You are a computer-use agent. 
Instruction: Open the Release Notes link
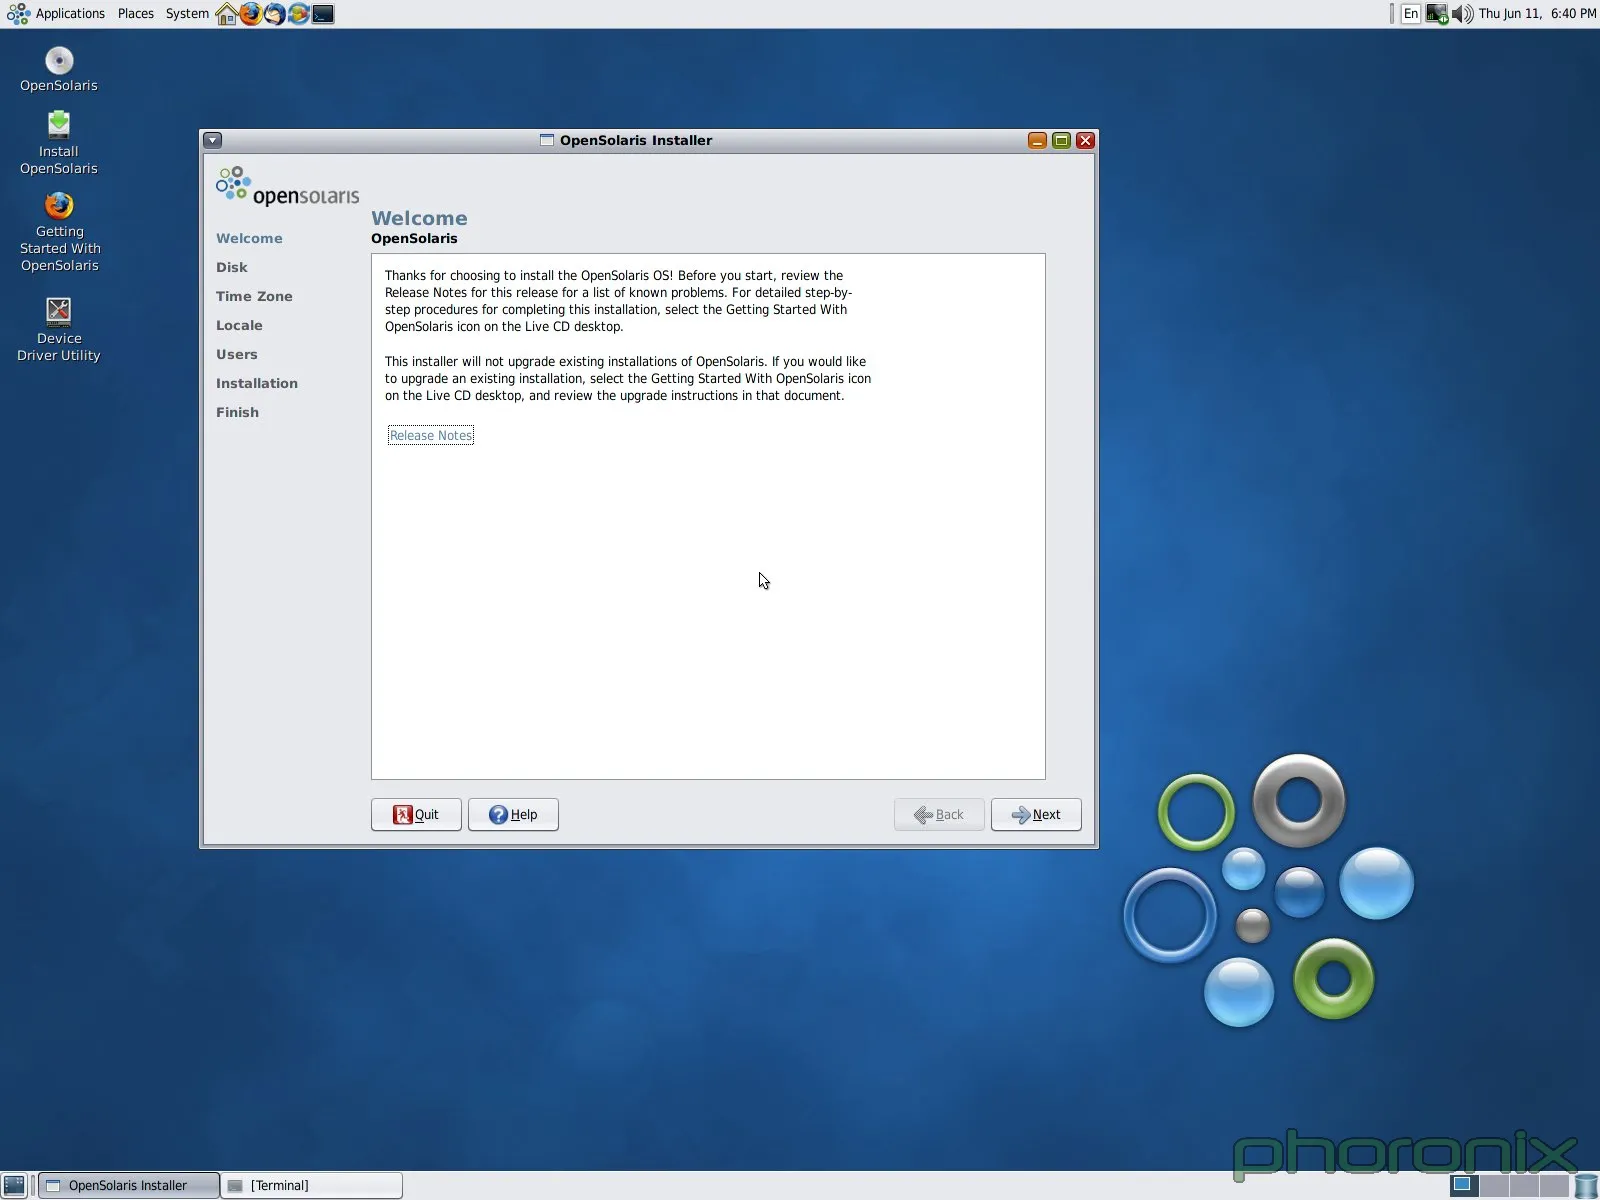431,435
